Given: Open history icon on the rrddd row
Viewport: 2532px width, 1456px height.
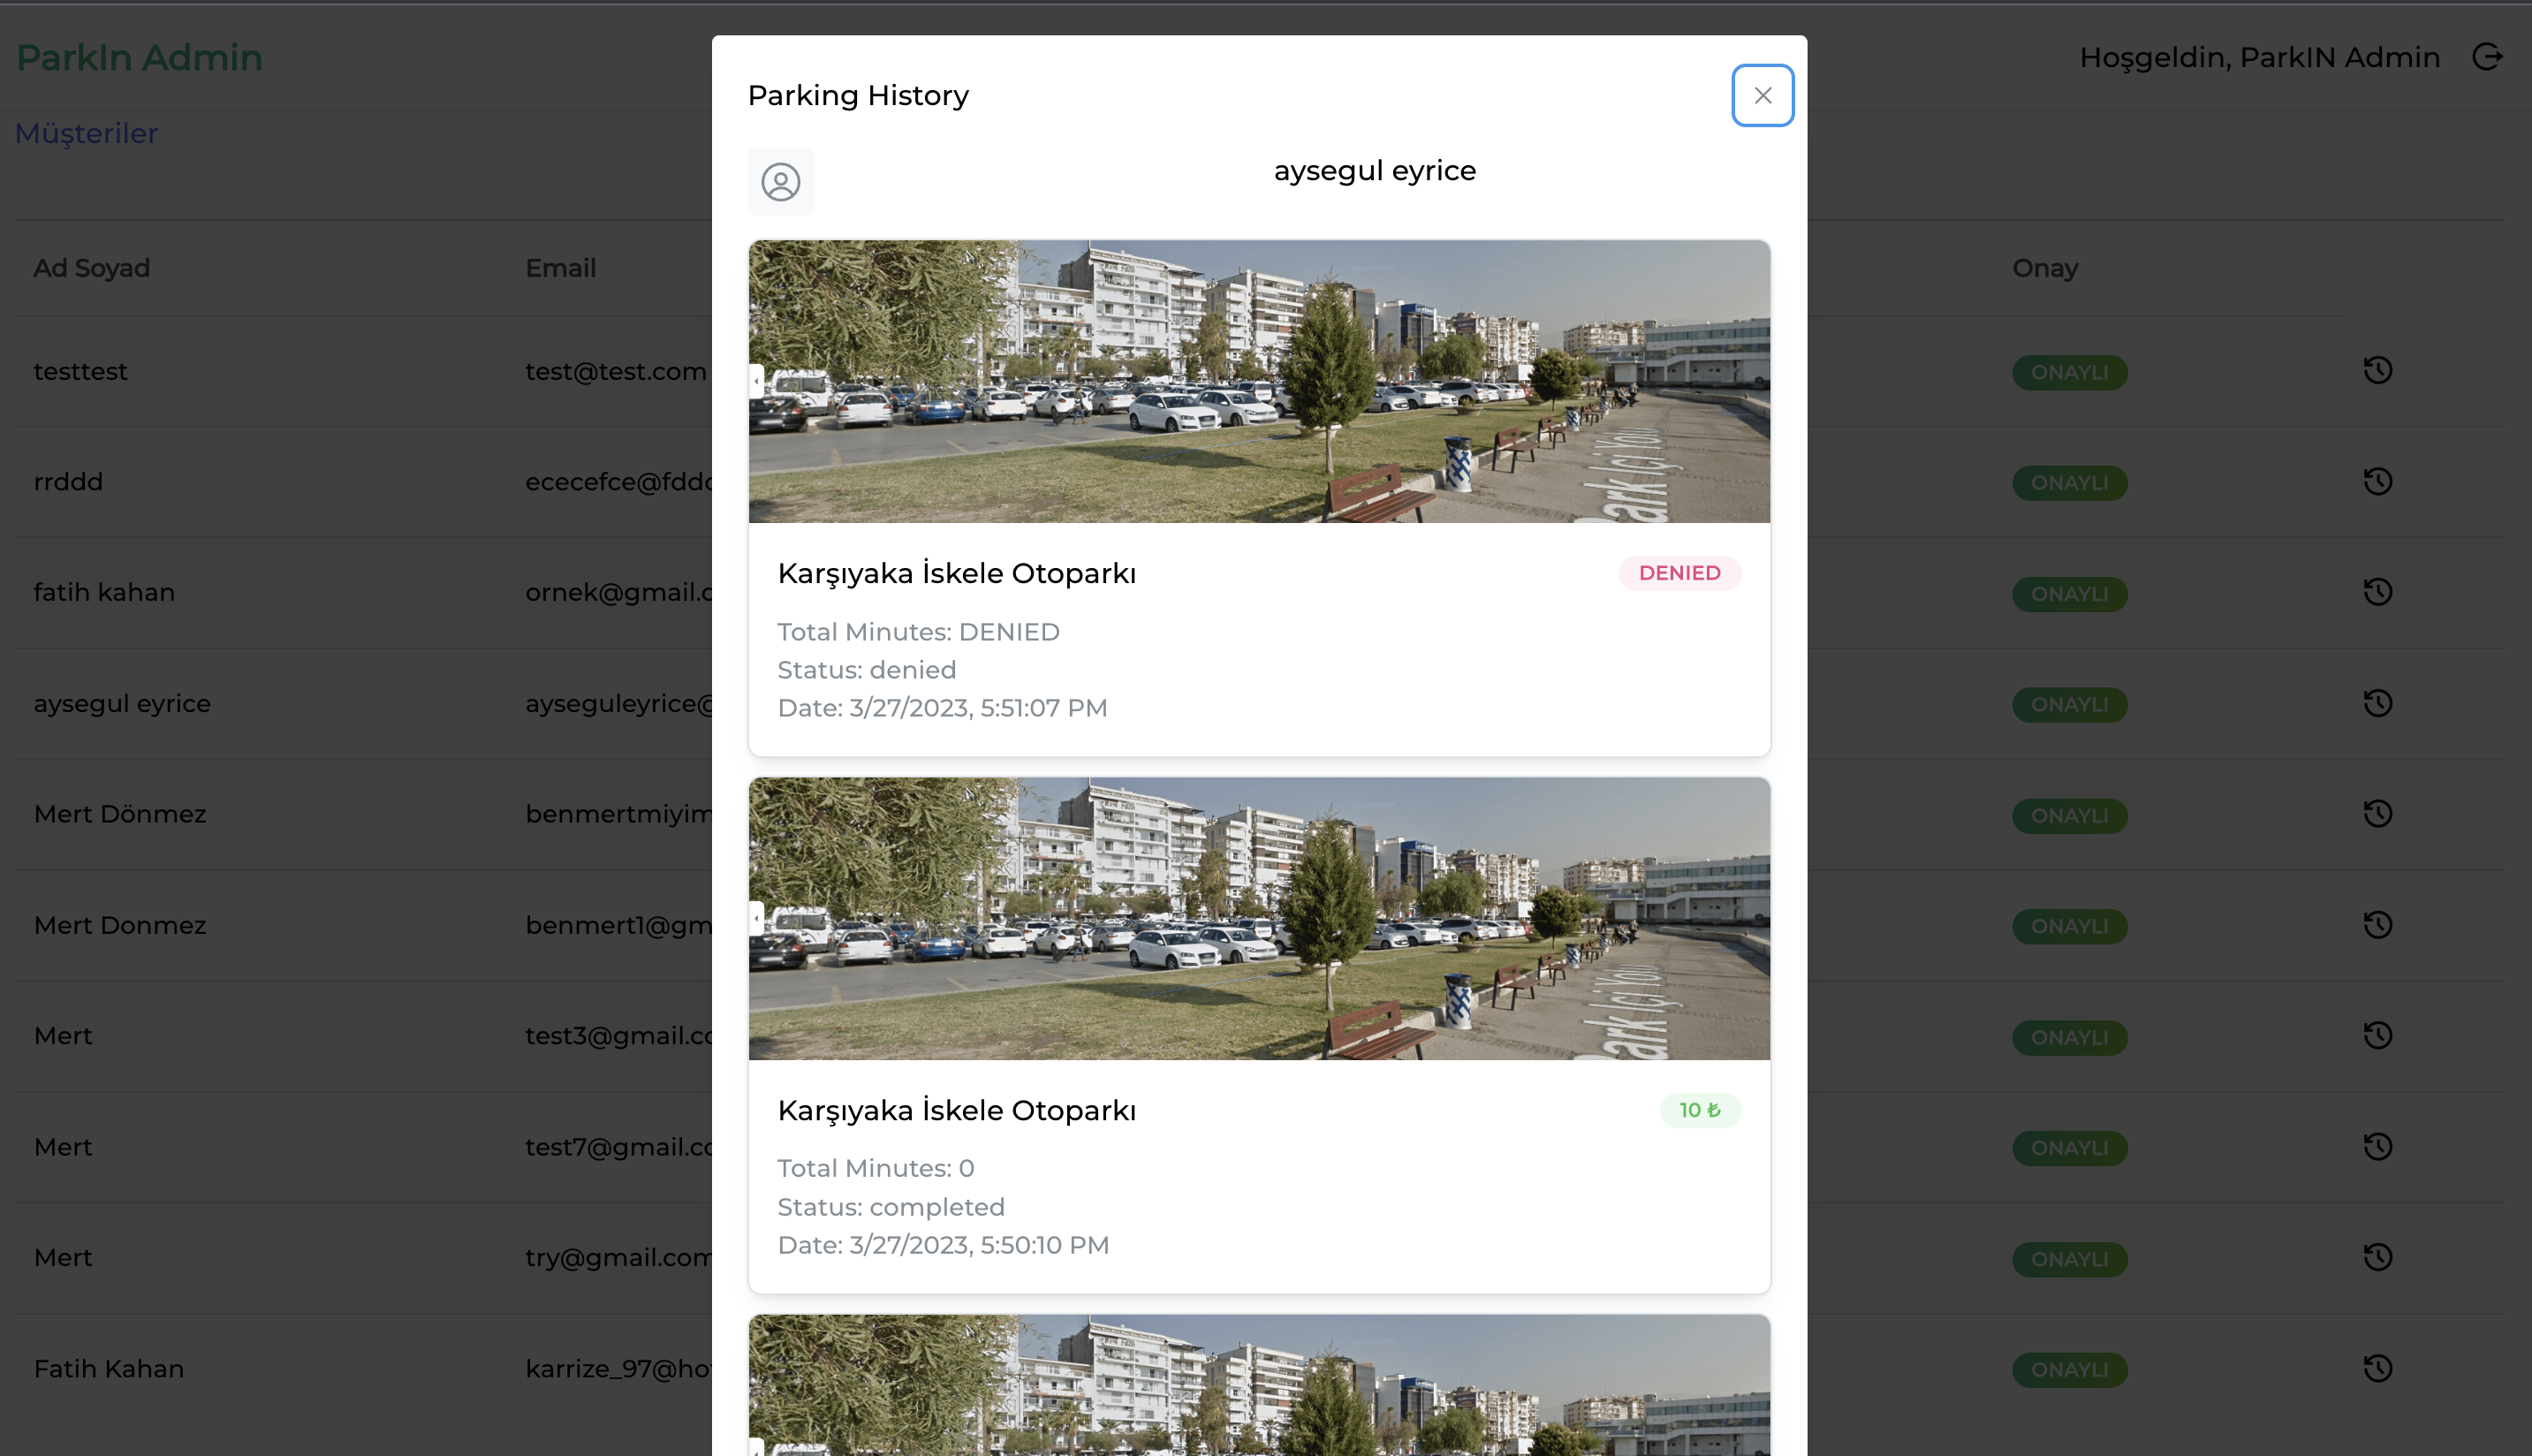Looking at the screenshot, I should [2379, 482].
